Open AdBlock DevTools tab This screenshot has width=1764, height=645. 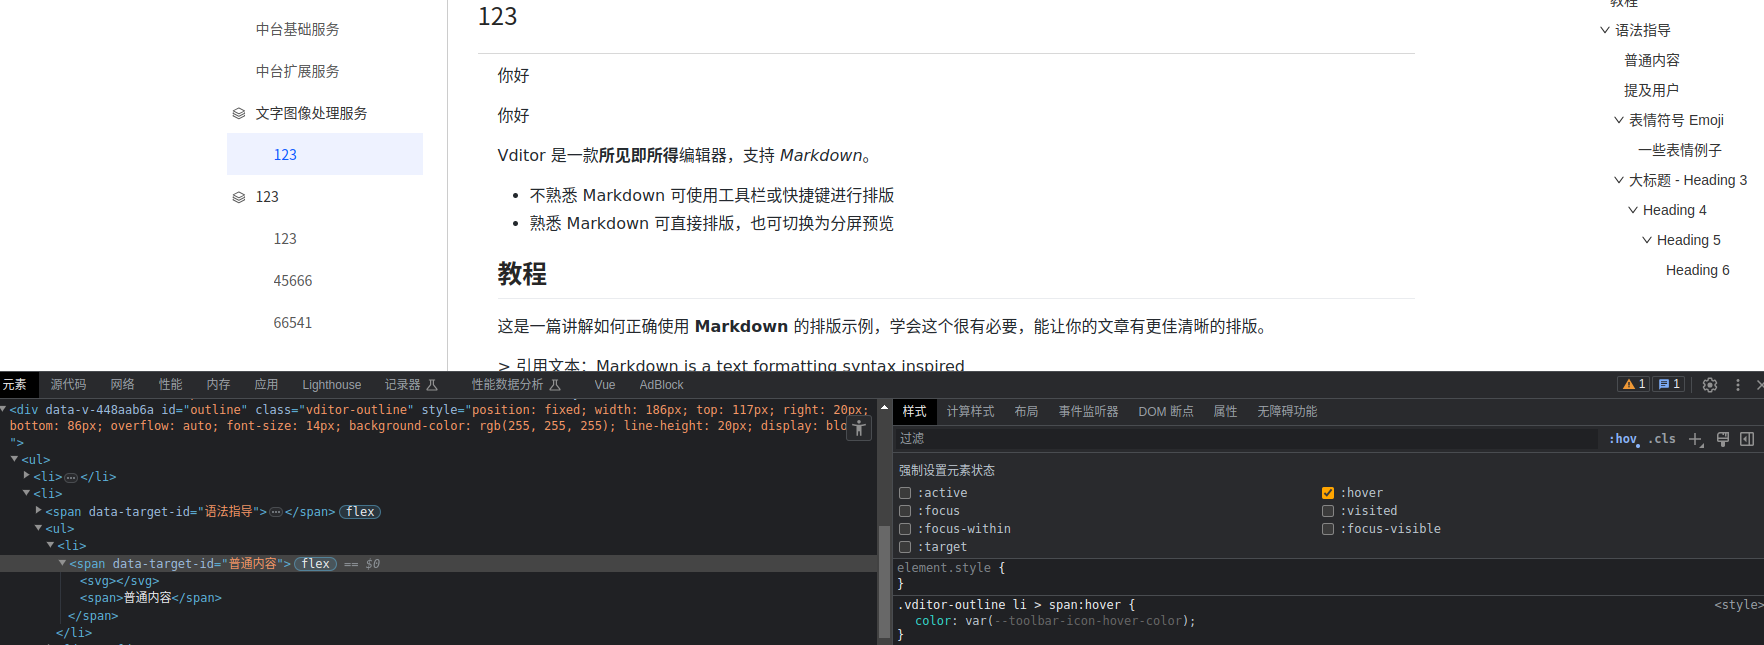tap(661, 385)
